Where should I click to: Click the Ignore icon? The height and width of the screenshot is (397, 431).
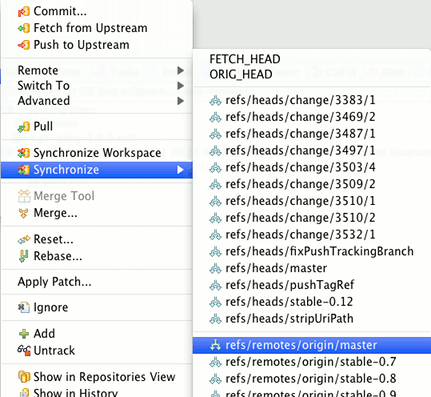[x=24, y=307]
